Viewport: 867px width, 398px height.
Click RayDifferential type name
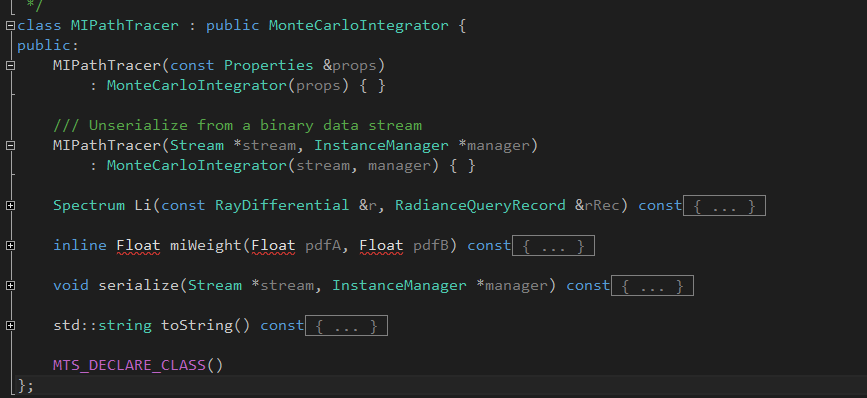pyautogui.click(x=282, y=206)
